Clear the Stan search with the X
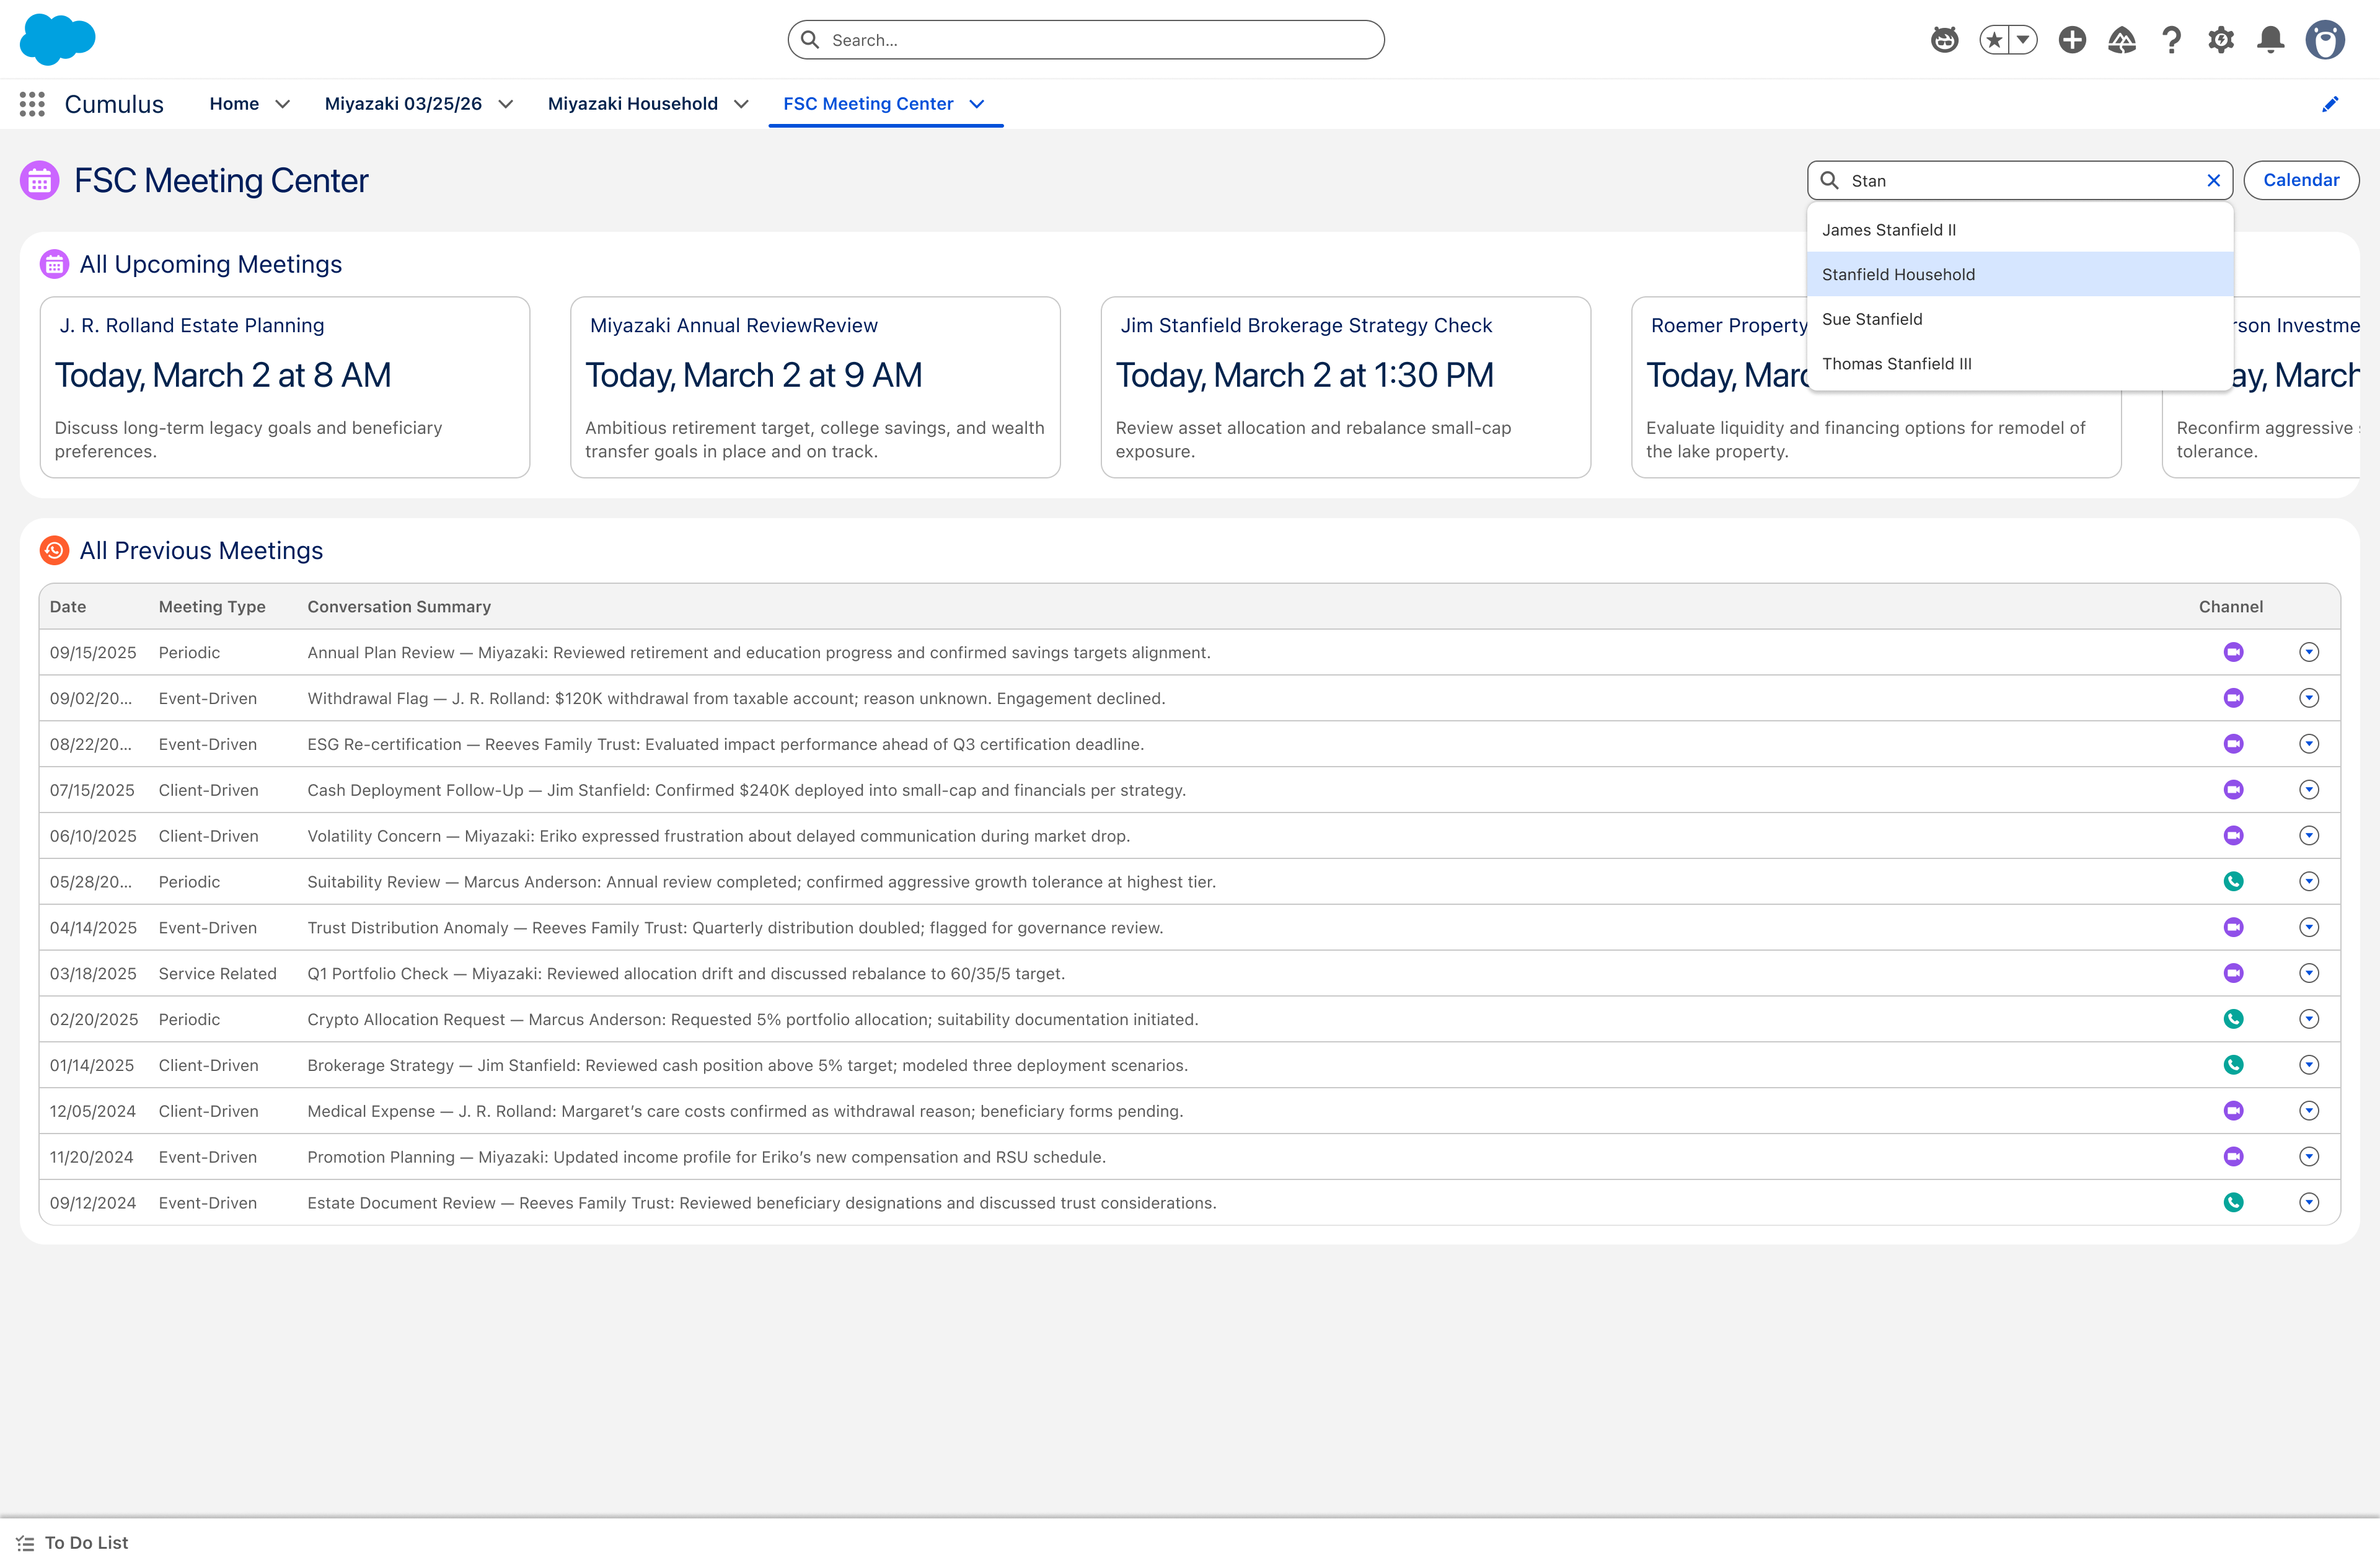This screenshot has height=1568, width=2380. click(x=2213, y=181)
